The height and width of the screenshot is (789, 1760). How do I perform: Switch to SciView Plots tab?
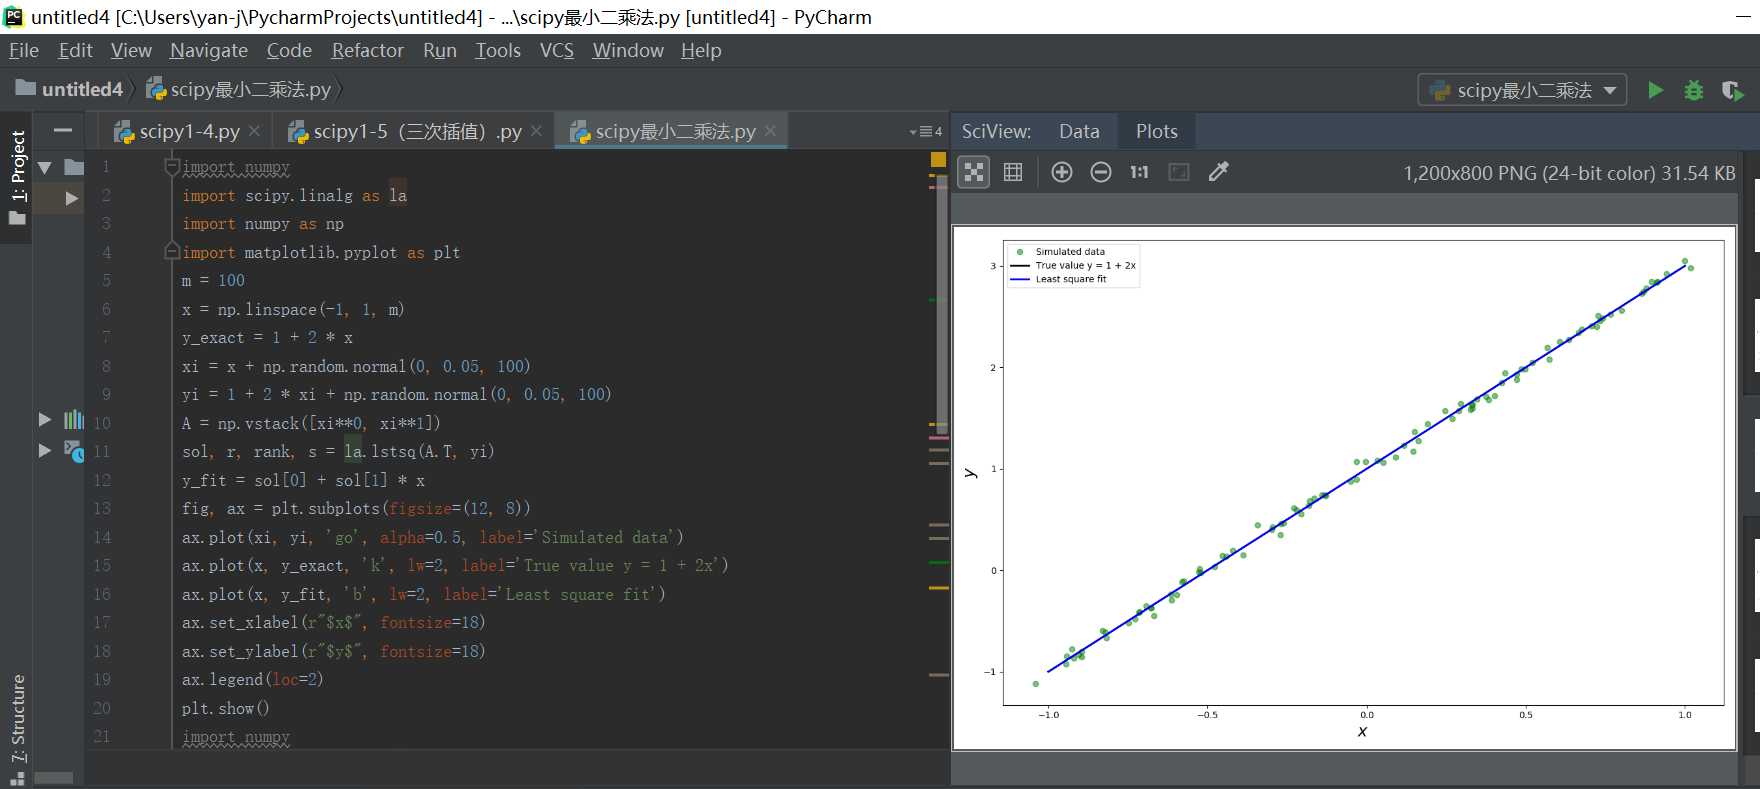(1156, 131)
